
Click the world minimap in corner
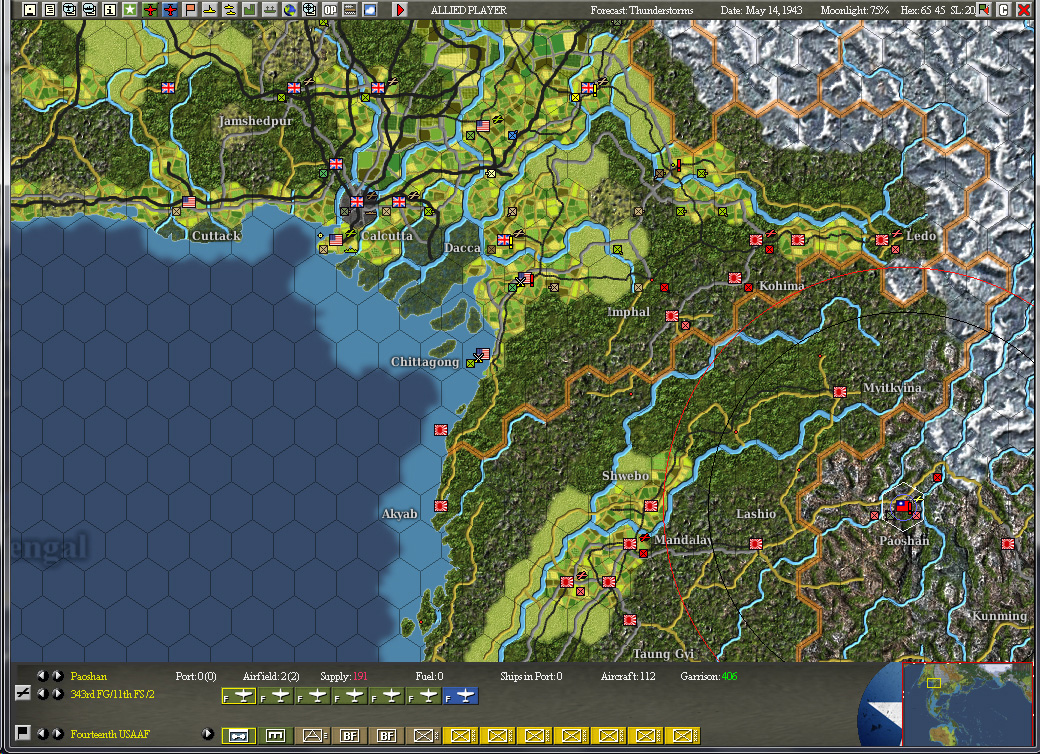(x=967, y=705)
